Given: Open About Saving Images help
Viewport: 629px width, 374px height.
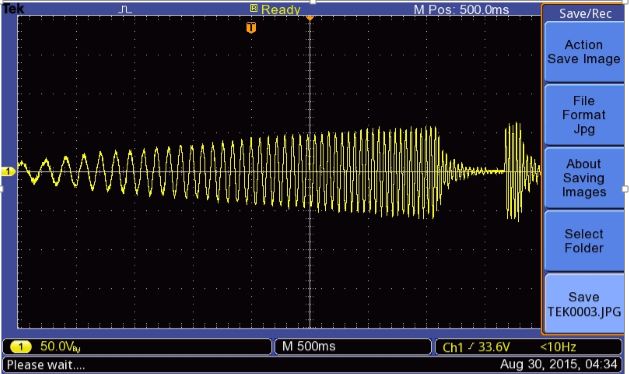Looking at the screenshot, I should [x=584, y=178].
